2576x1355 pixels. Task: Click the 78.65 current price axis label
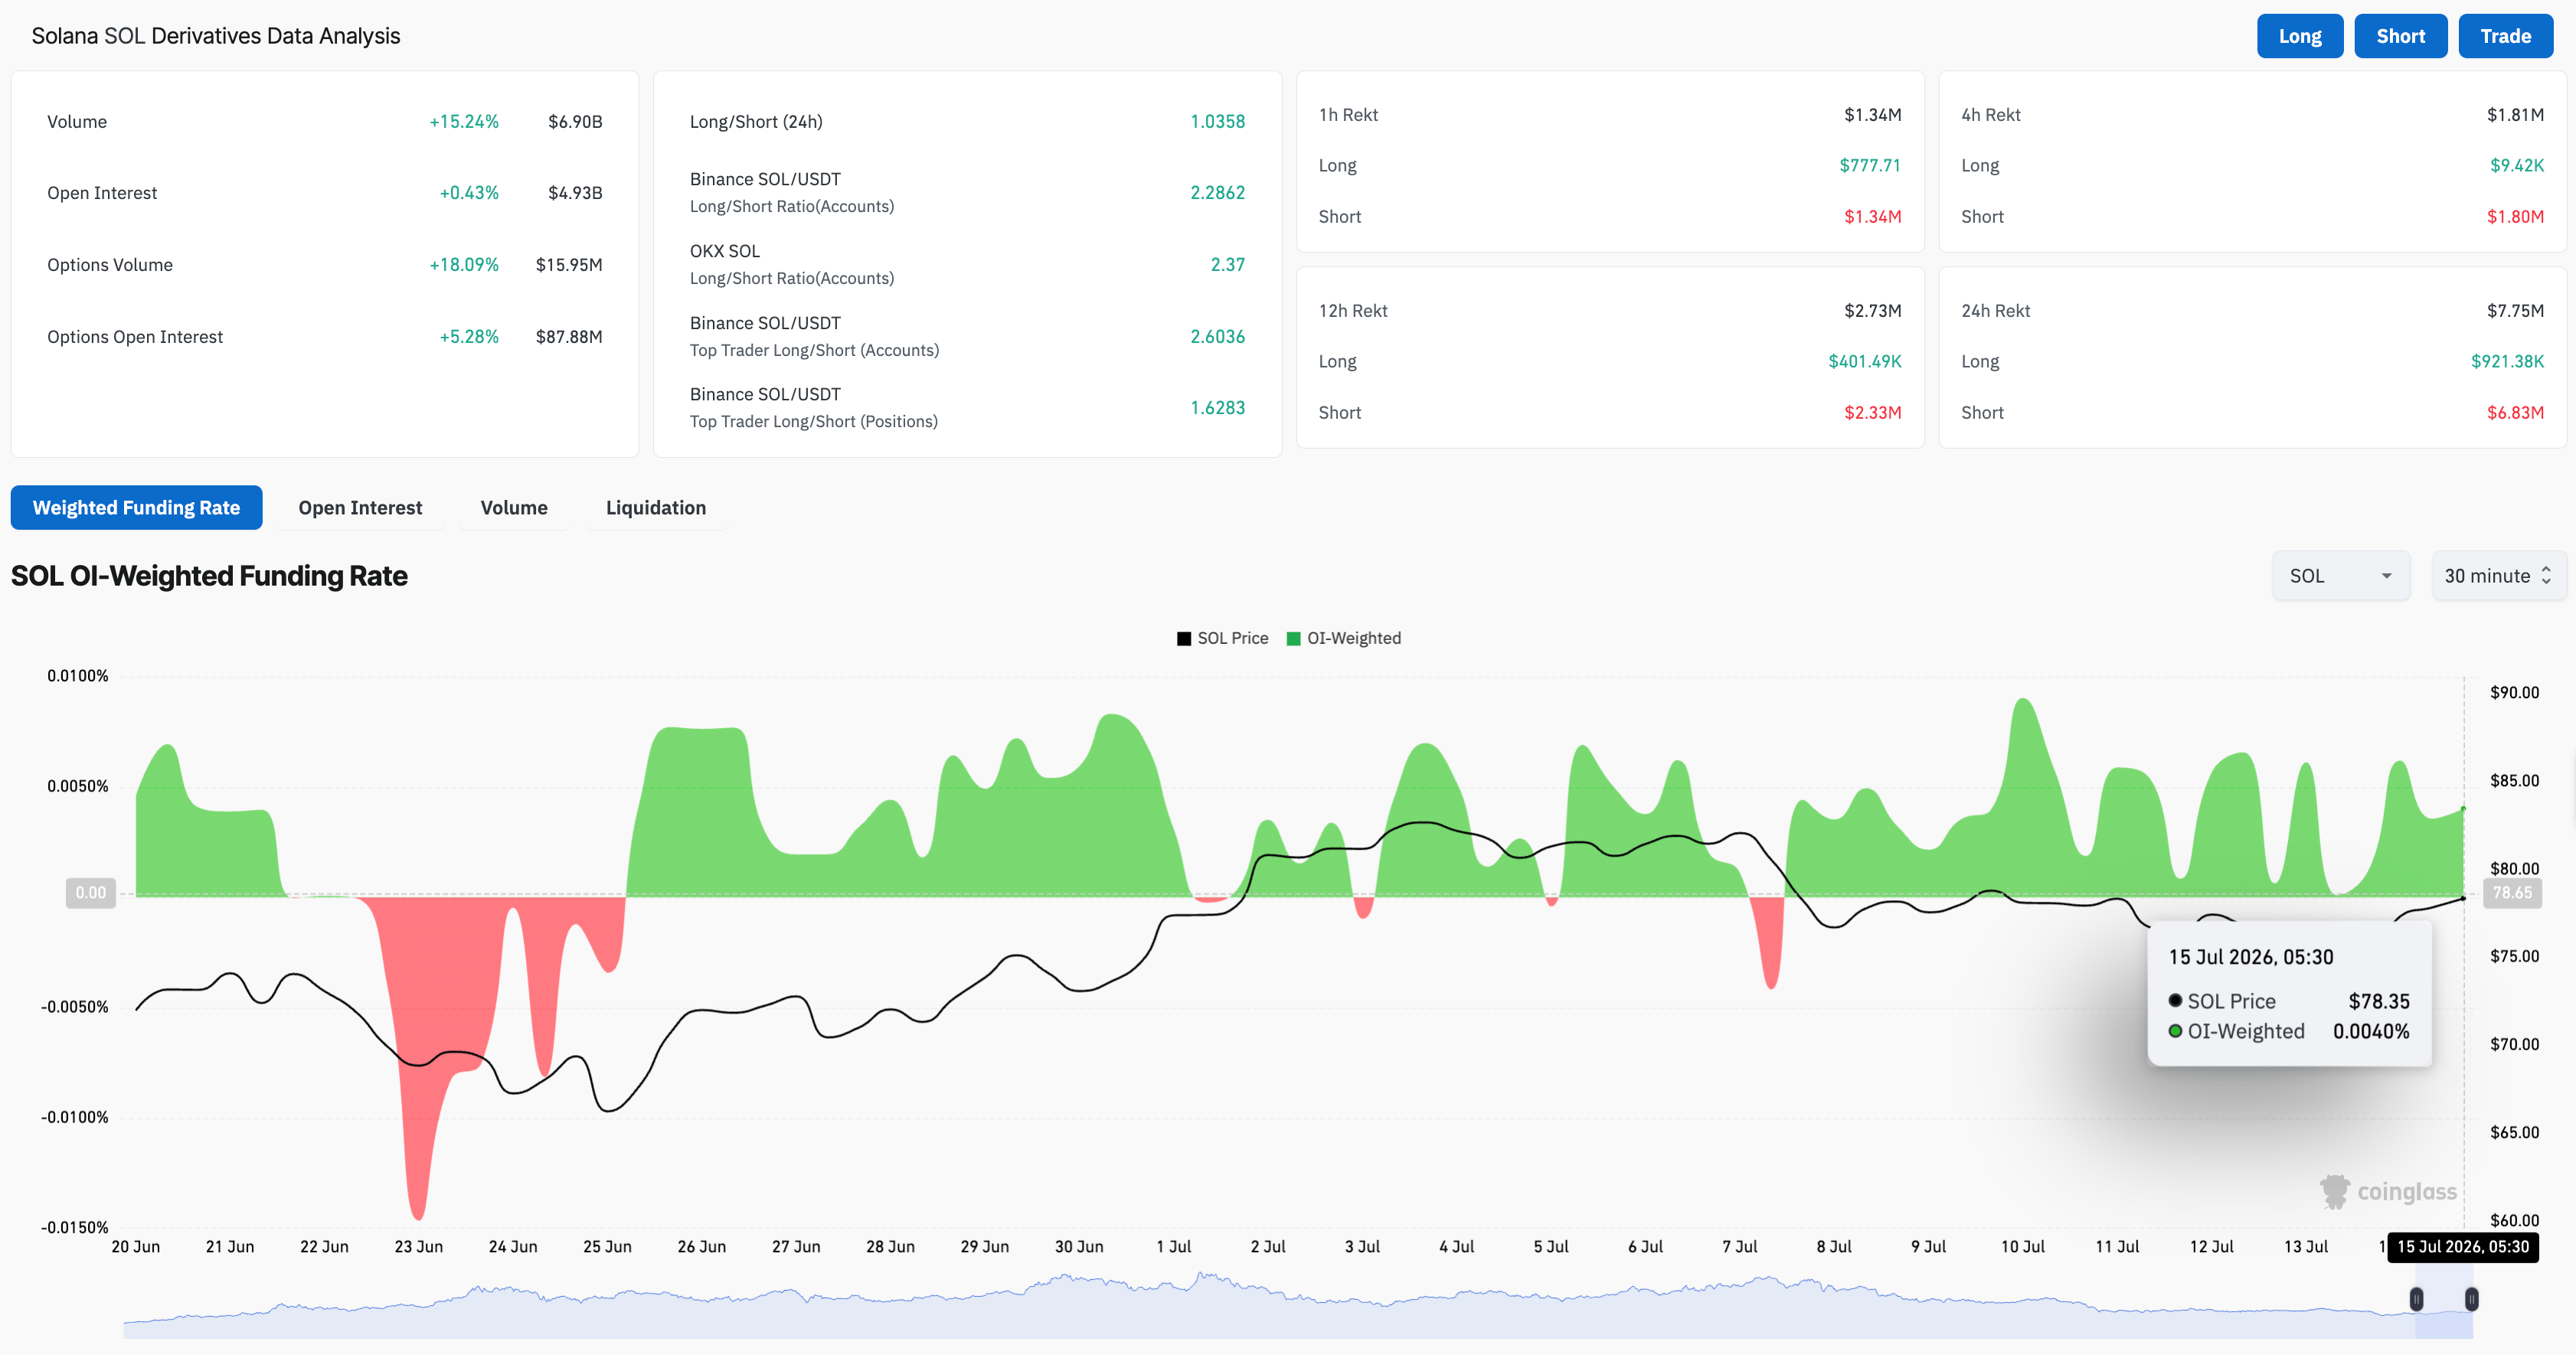pyautogui.click(x=2511, y=893)
